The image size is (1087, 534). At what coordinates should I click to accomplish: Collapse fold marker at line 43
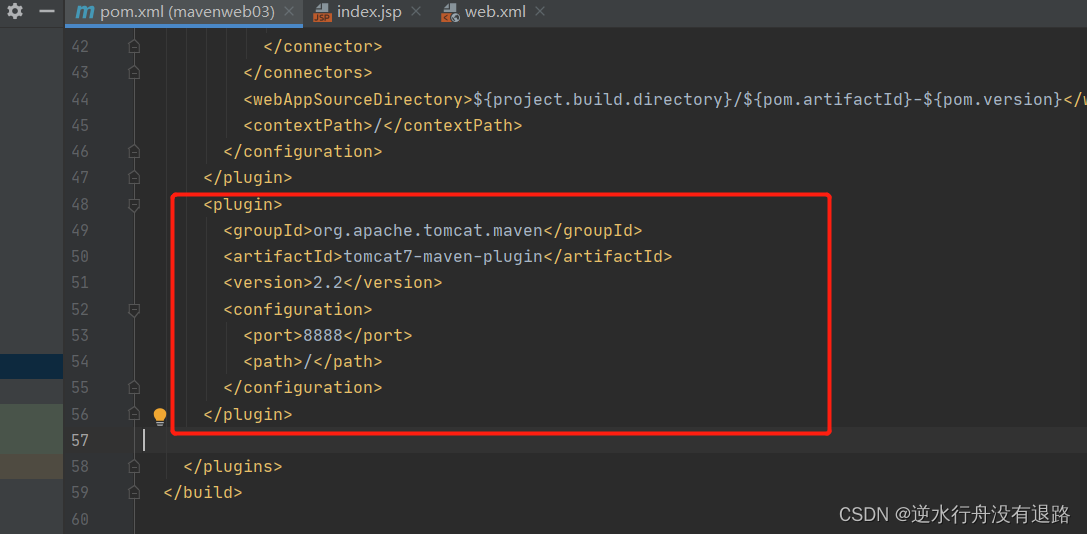tap(134, 73)
